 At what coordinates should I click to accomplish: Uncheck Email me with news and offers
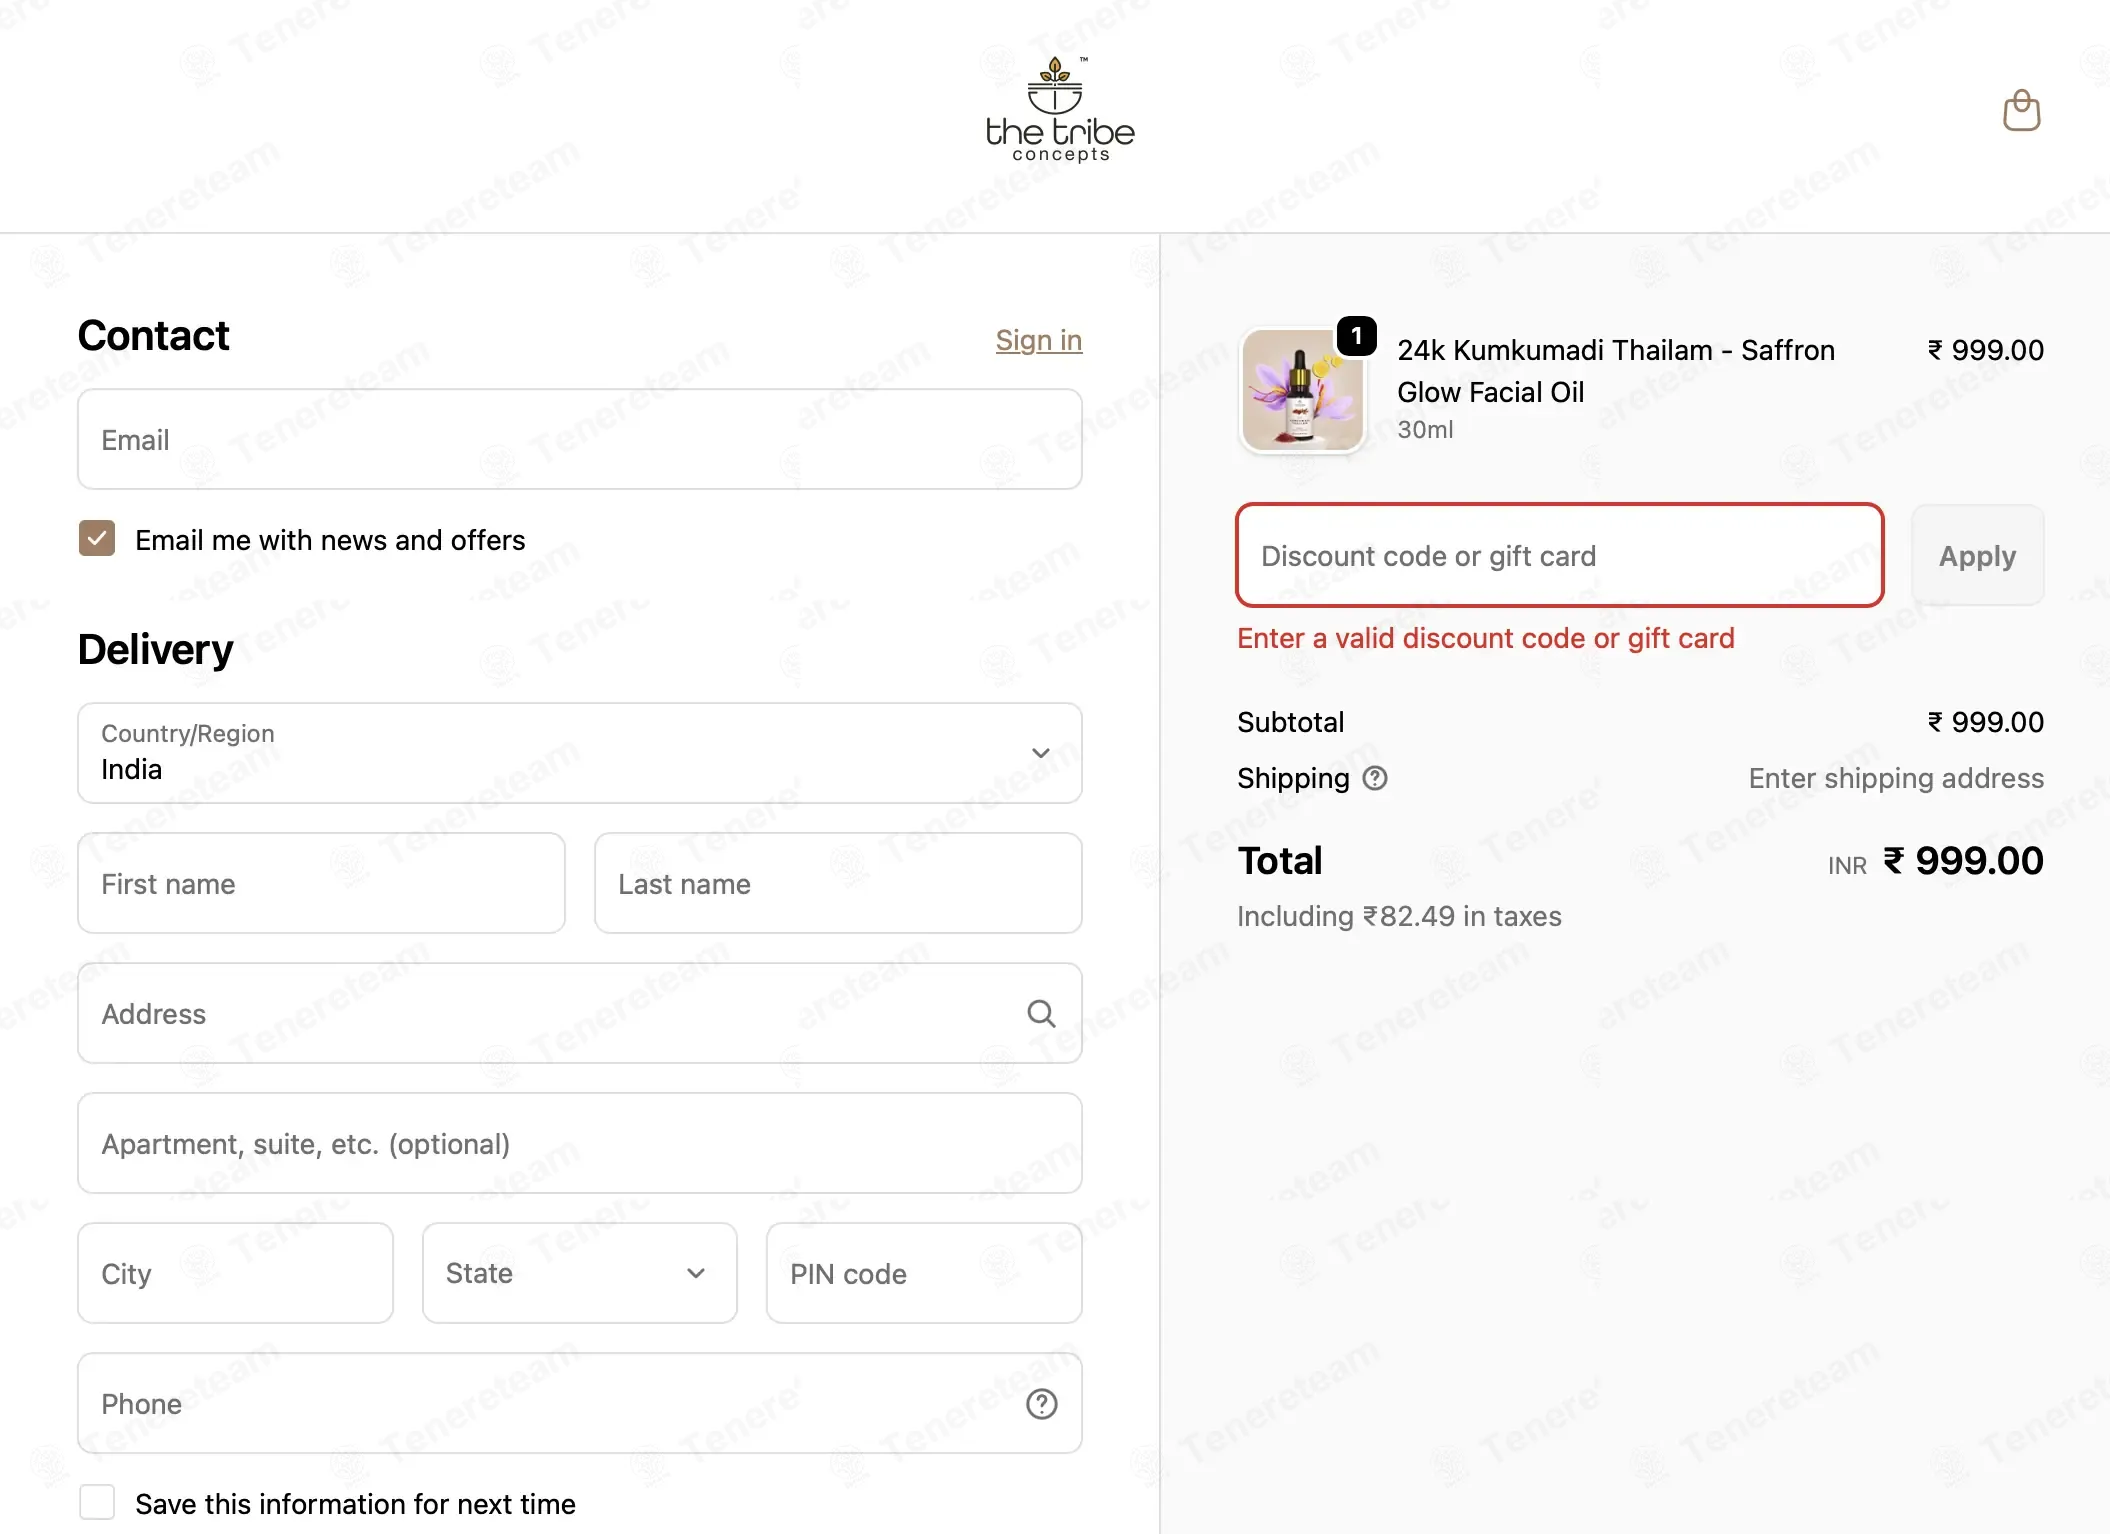pos(97,538)
